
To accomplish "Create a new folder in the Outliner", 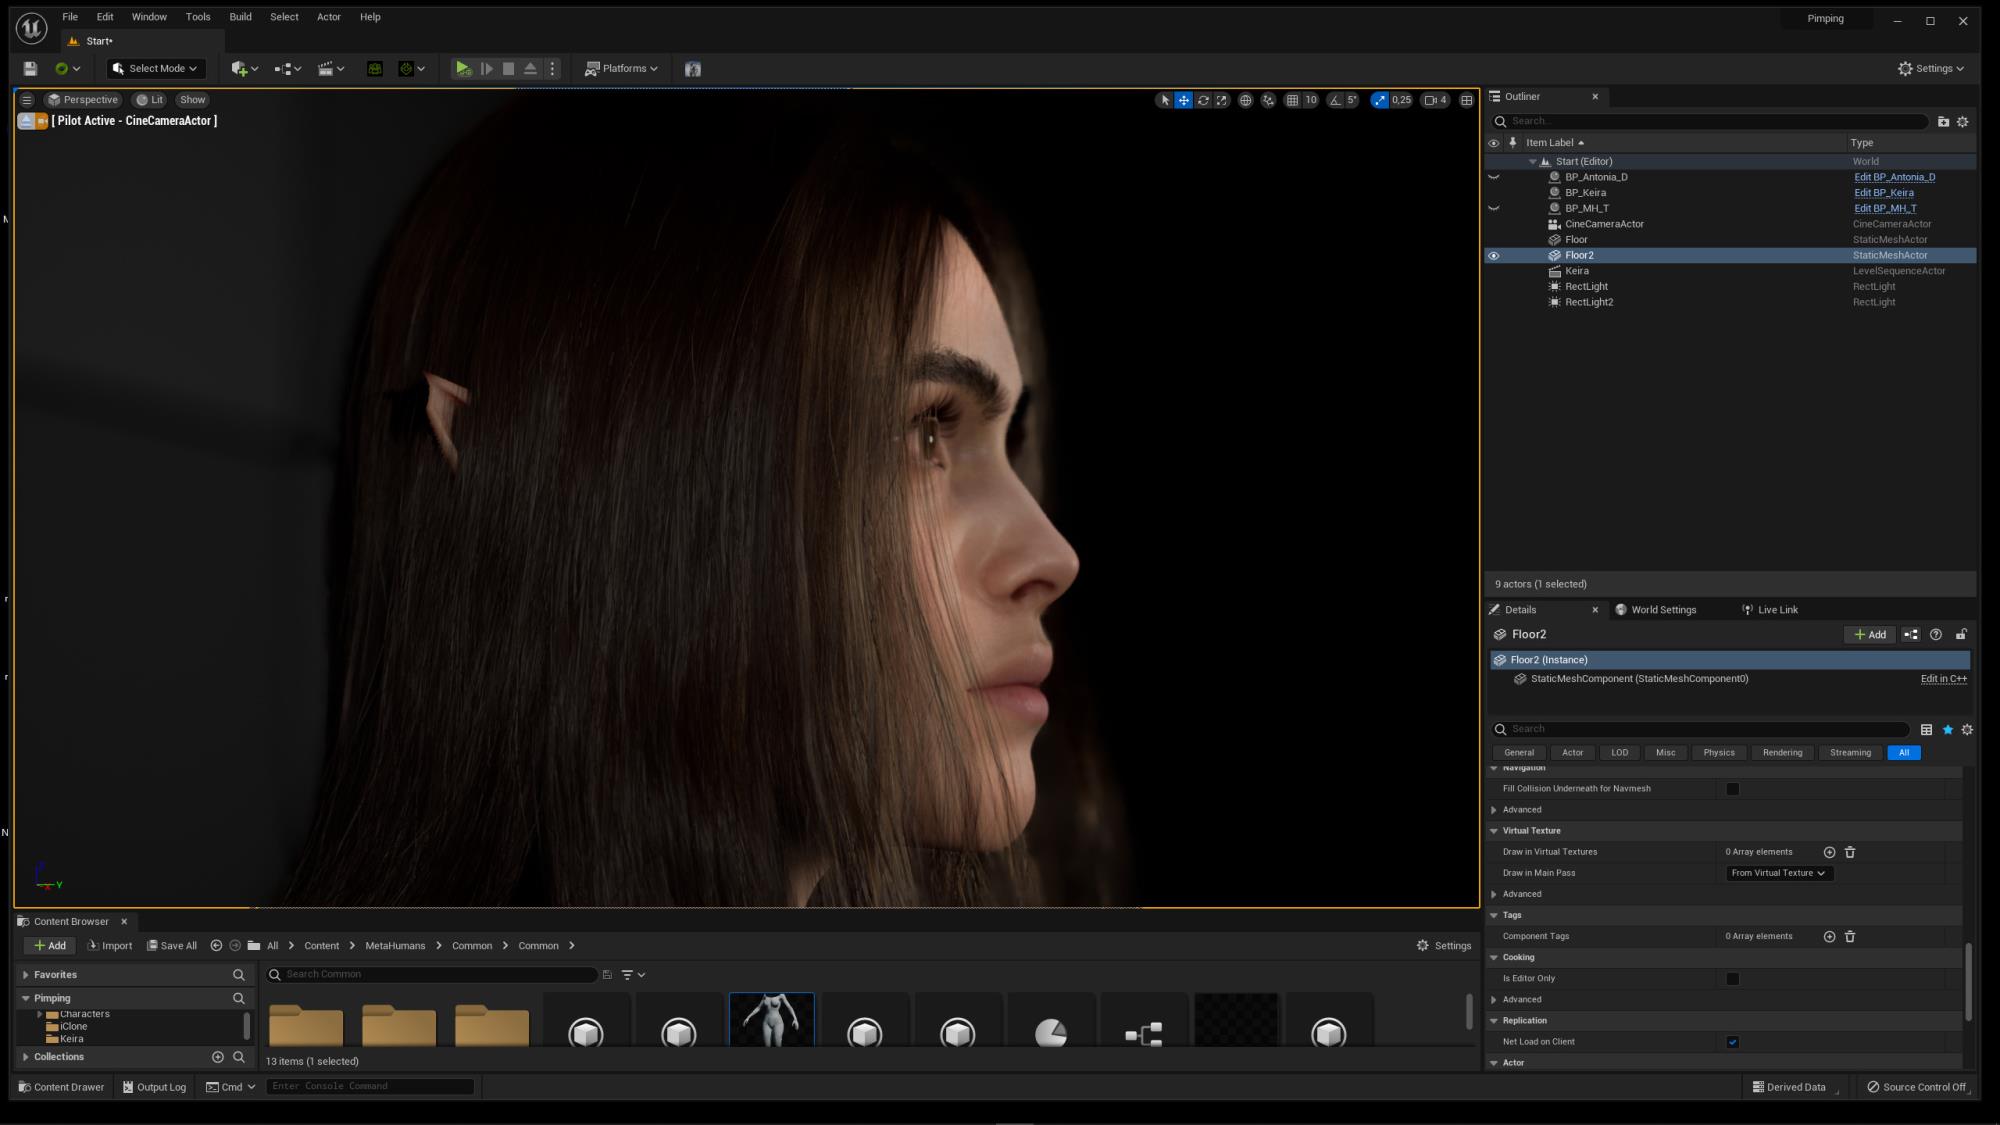I will click(x=1943, y=122).
